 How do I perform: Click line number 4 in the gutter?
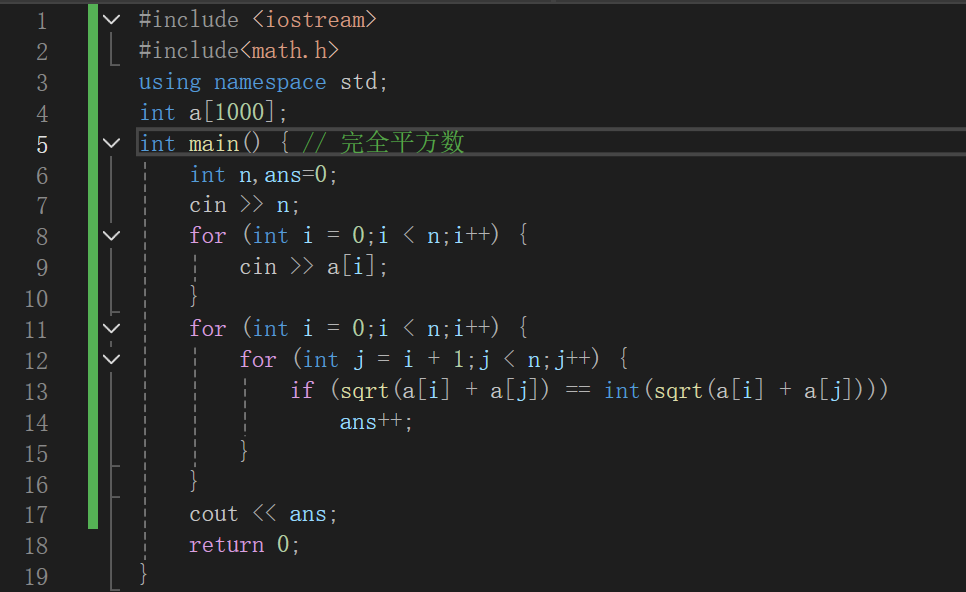coord(42,113)
